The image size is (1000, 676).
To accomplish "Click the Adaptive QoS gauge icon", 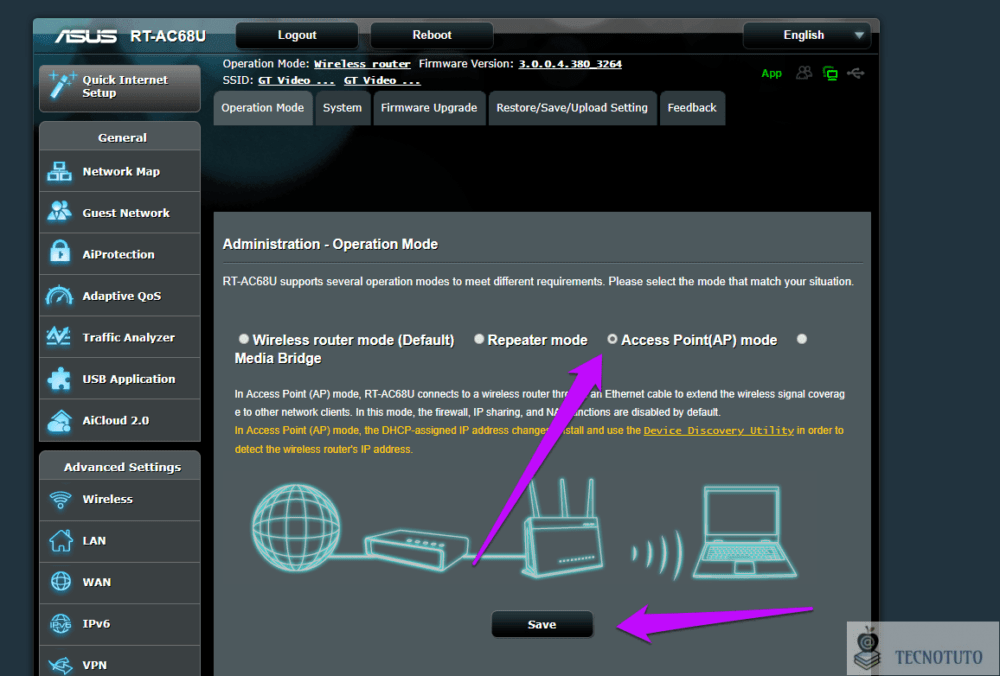I will 59,295.
